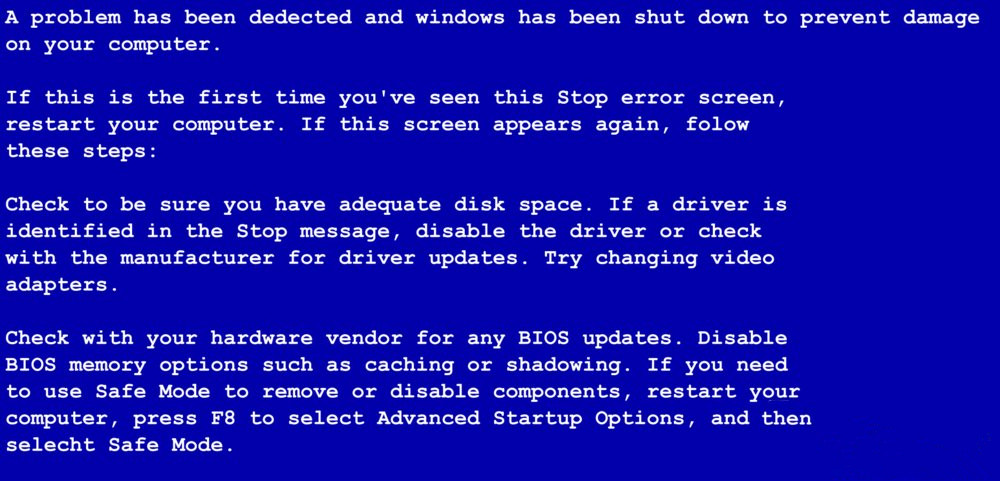Click 'Stop error screen,' phrase
The height and width of the screenshot is (481, 1000).
672,98
